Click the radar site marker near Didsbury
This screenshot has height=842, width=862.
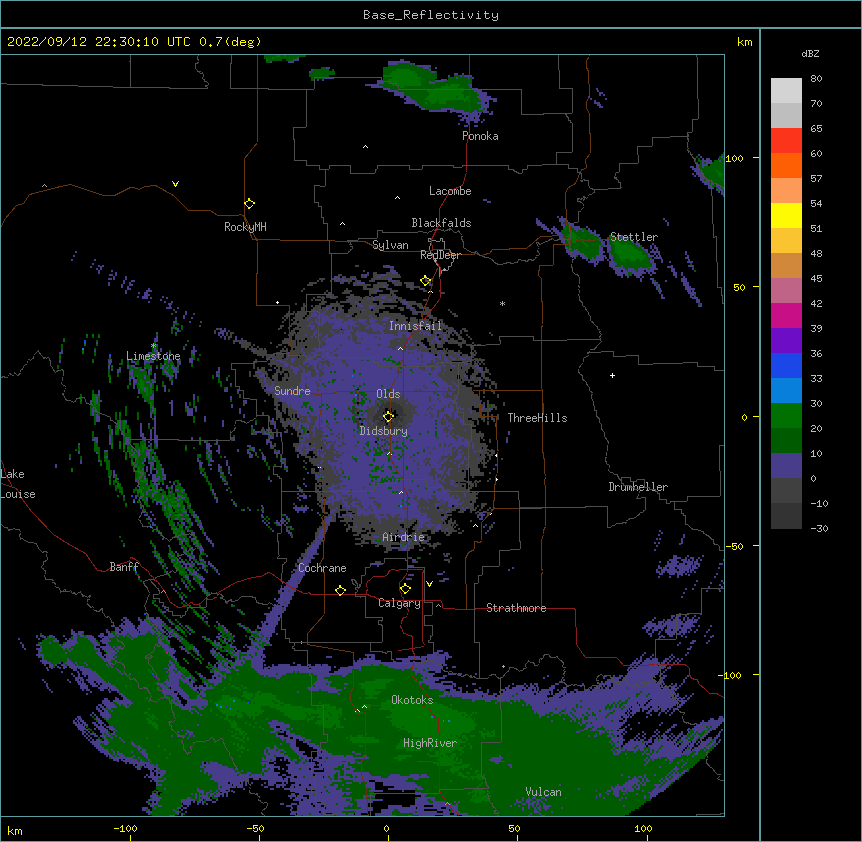click(388, 416)
